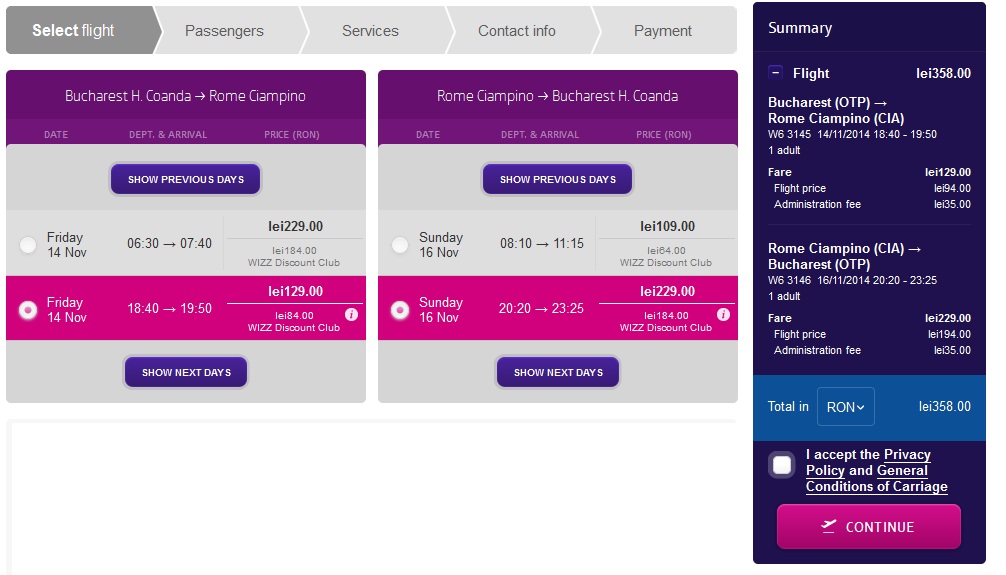The image size is (1006, 575).
Task: Click info icon on return 20:20 flight
Action: pyautogui.click(x=723, y=314)
